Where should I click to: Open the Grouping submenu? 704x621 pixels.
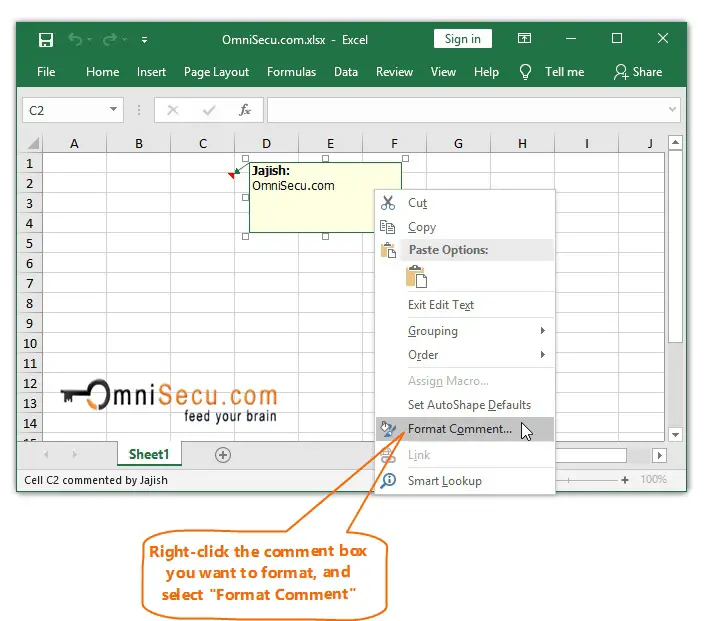[465, 331]
